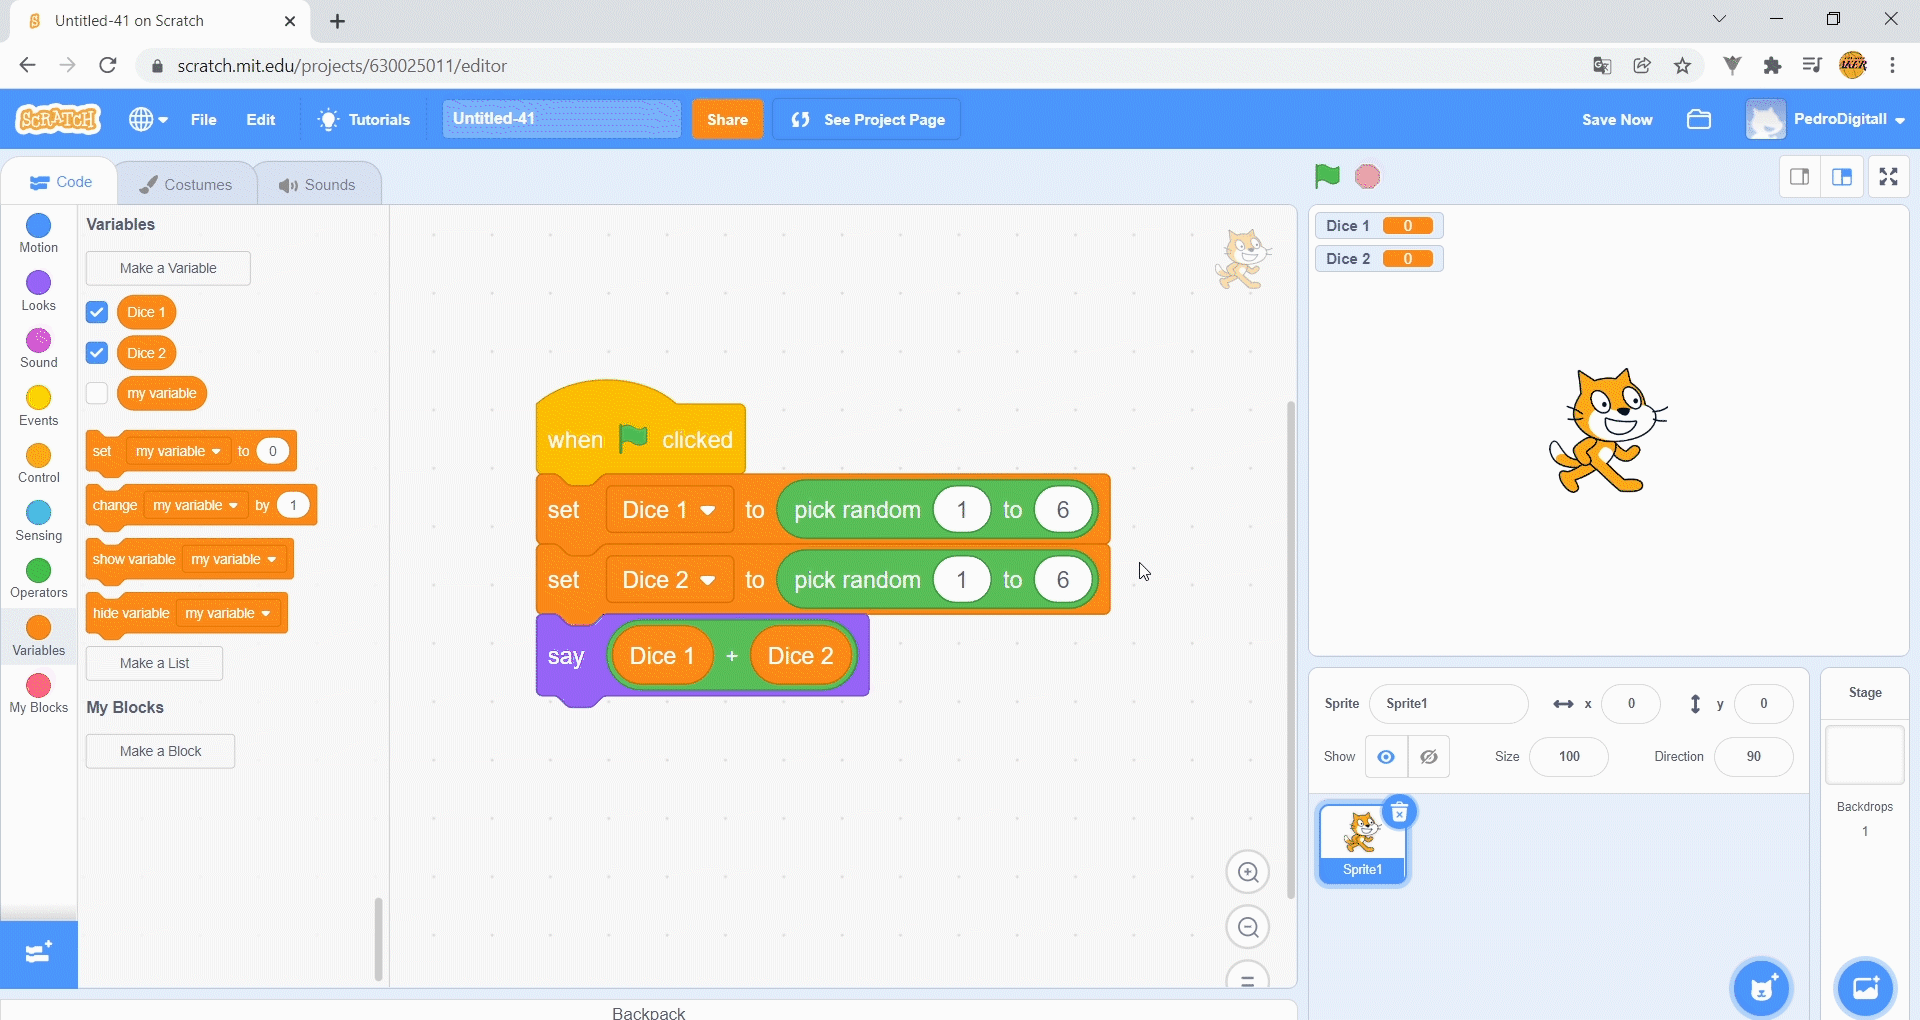Open Dice 2 dropdown in set block

pos(670,580)
